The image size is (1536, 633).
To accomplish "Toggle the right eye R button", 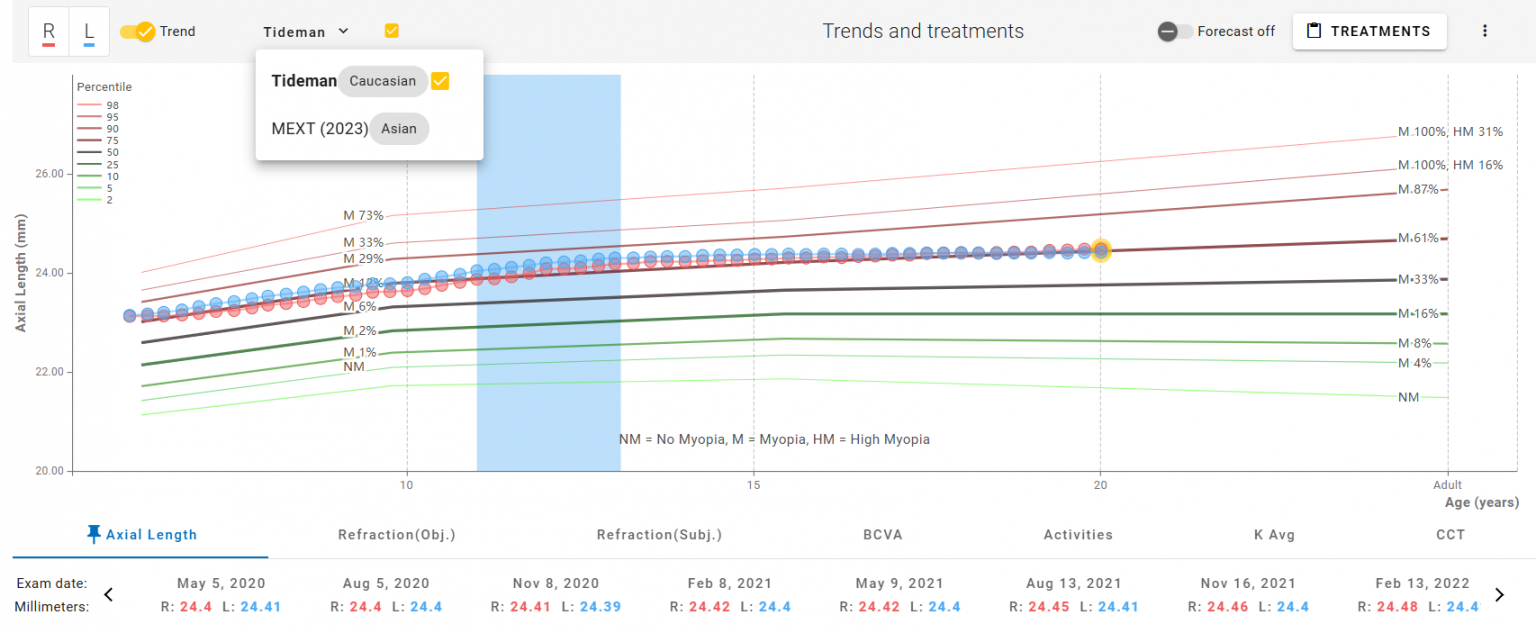I will pos(48,32).
